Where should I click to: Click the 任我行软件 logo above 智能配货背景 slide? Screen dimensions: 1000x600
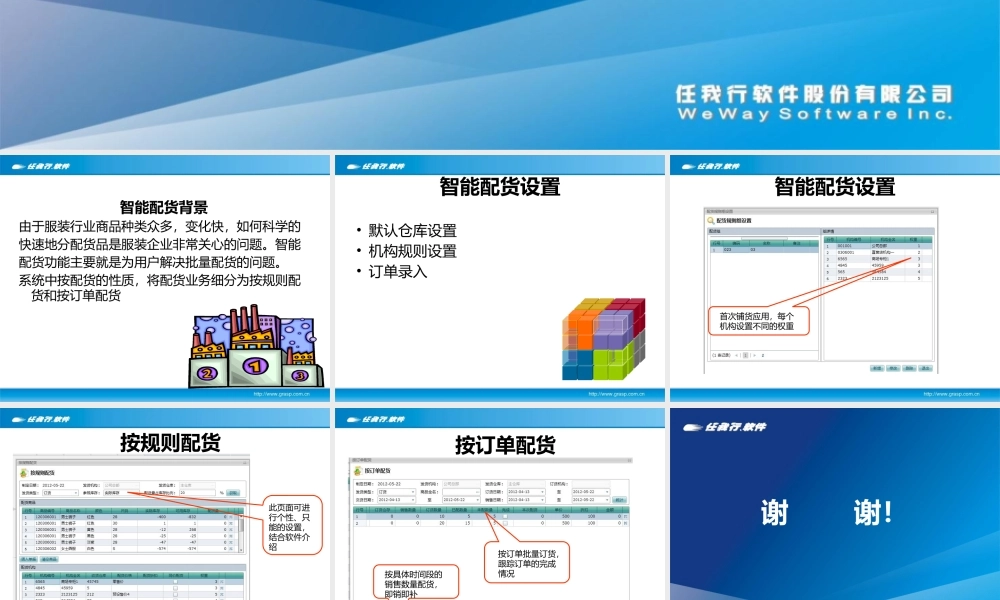point(41,166)
